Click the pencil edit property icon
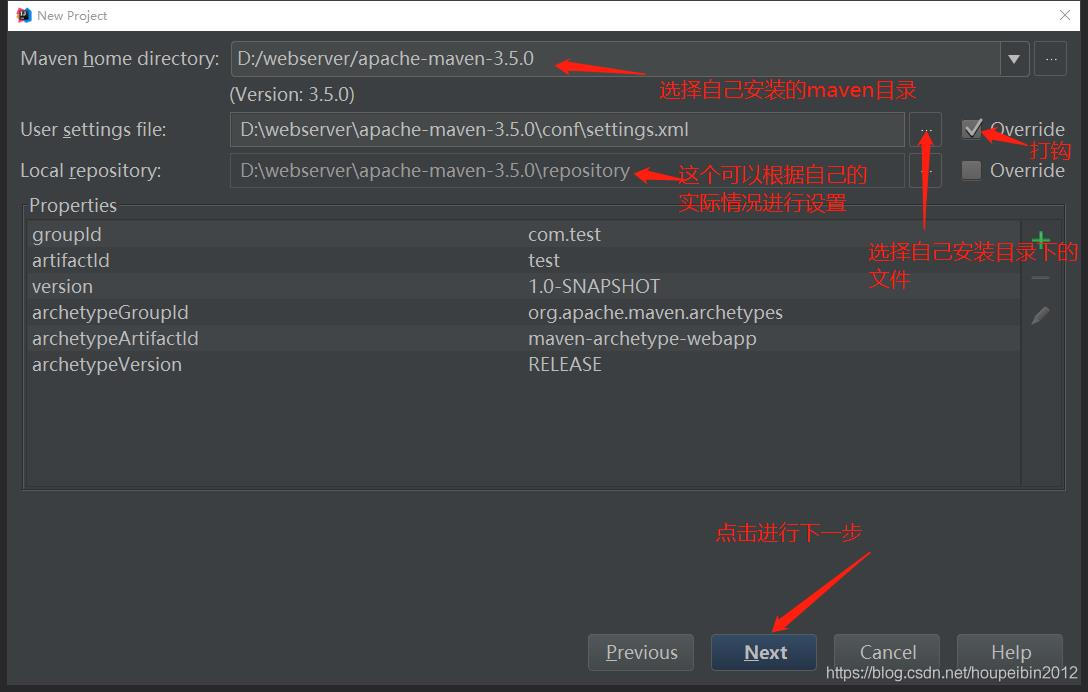Viewport: 1088px width, 692px height. (1040, 315)
